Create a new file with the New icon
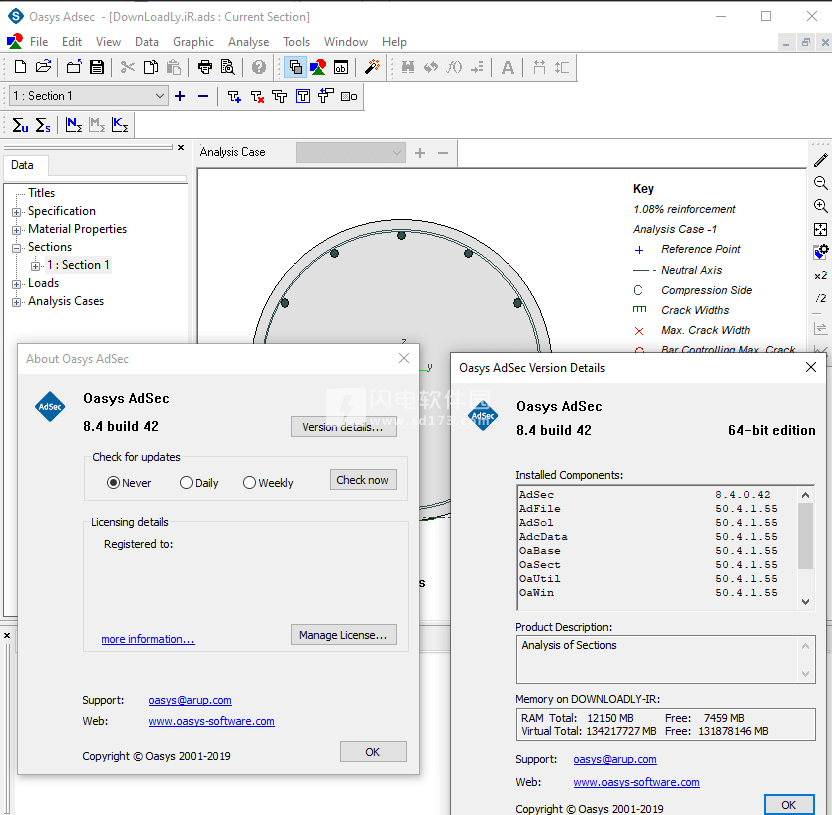This screenshot has height=815, width=832. point(20,67)
